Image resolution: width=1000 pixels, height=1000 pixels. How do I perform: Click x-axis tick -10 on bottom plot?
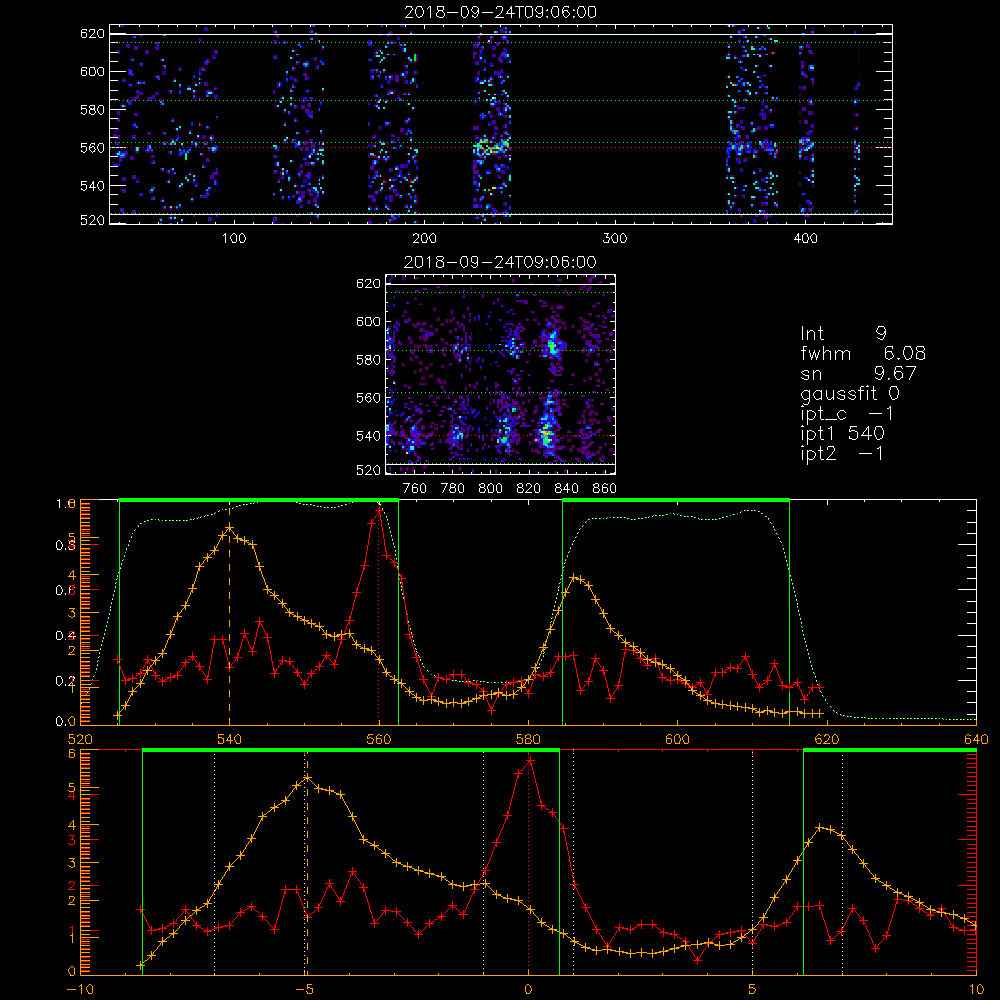click(x=80, y=990)
